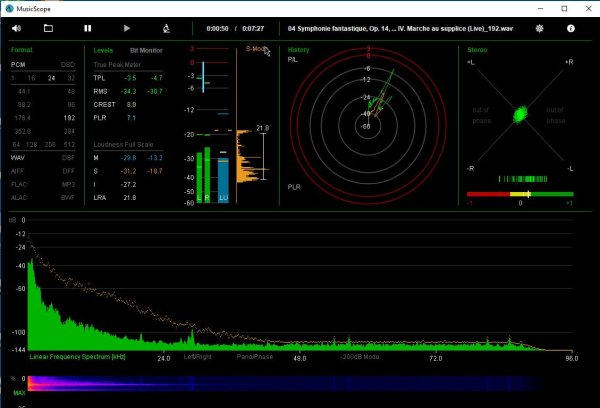This screenshot has width=600, height=408.
Task: Click the stereo correlation meter bar
Action: [x=520, y=193]
